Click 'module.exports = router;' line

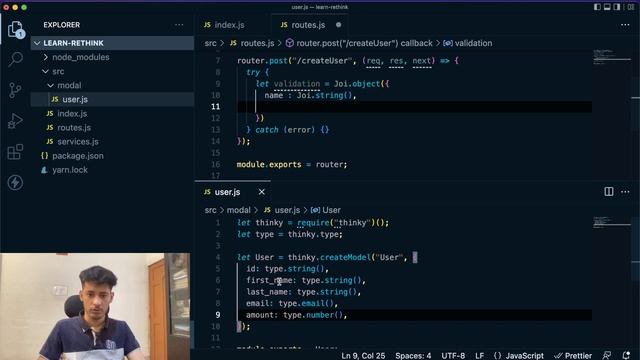292,164
